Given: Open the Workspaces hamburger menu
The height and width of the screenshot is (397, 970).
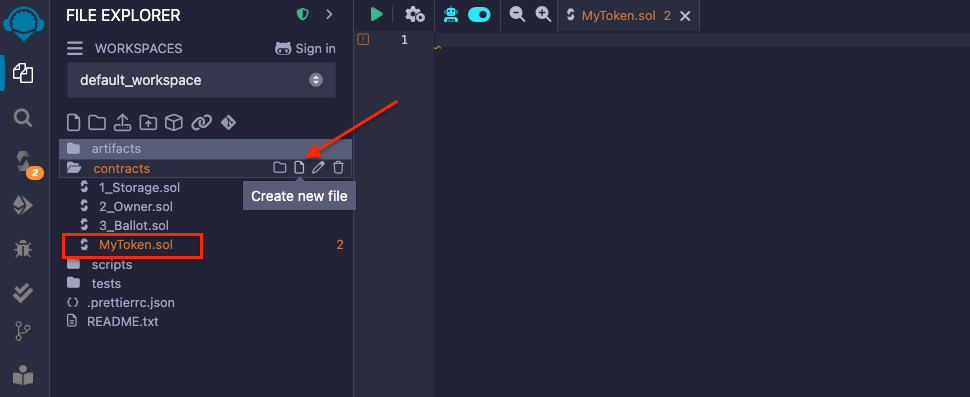Looking at the screenshot, I should [x=75, y=48].
